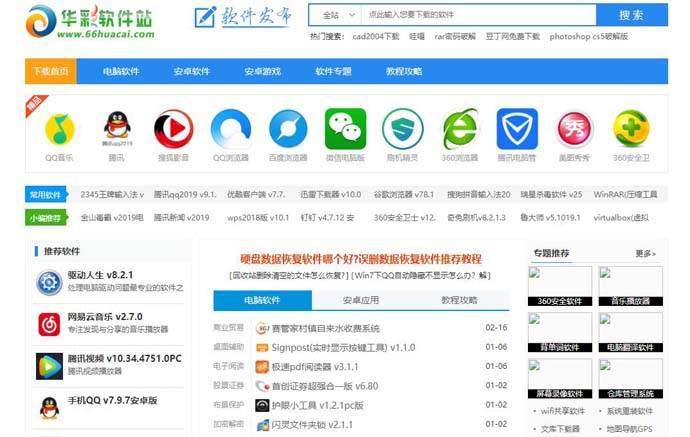This screenshot has width=690, height=437.
Task: Open 安卓软件 navigation item
Action: [191, 71]
